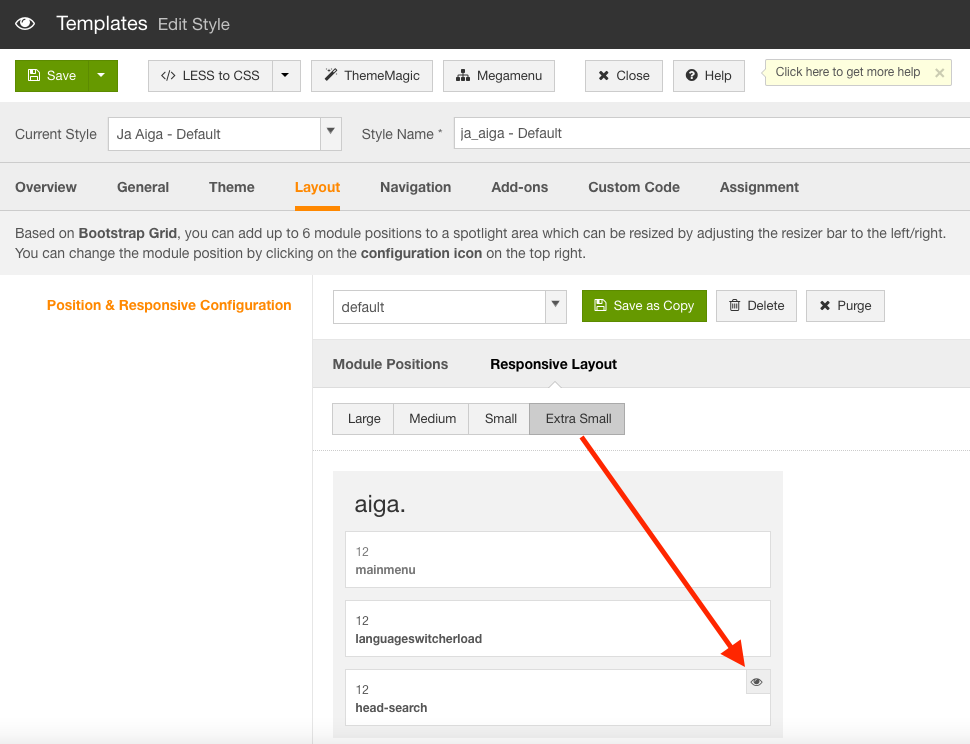Click the languageswitcherload position block

click(558, 628)
